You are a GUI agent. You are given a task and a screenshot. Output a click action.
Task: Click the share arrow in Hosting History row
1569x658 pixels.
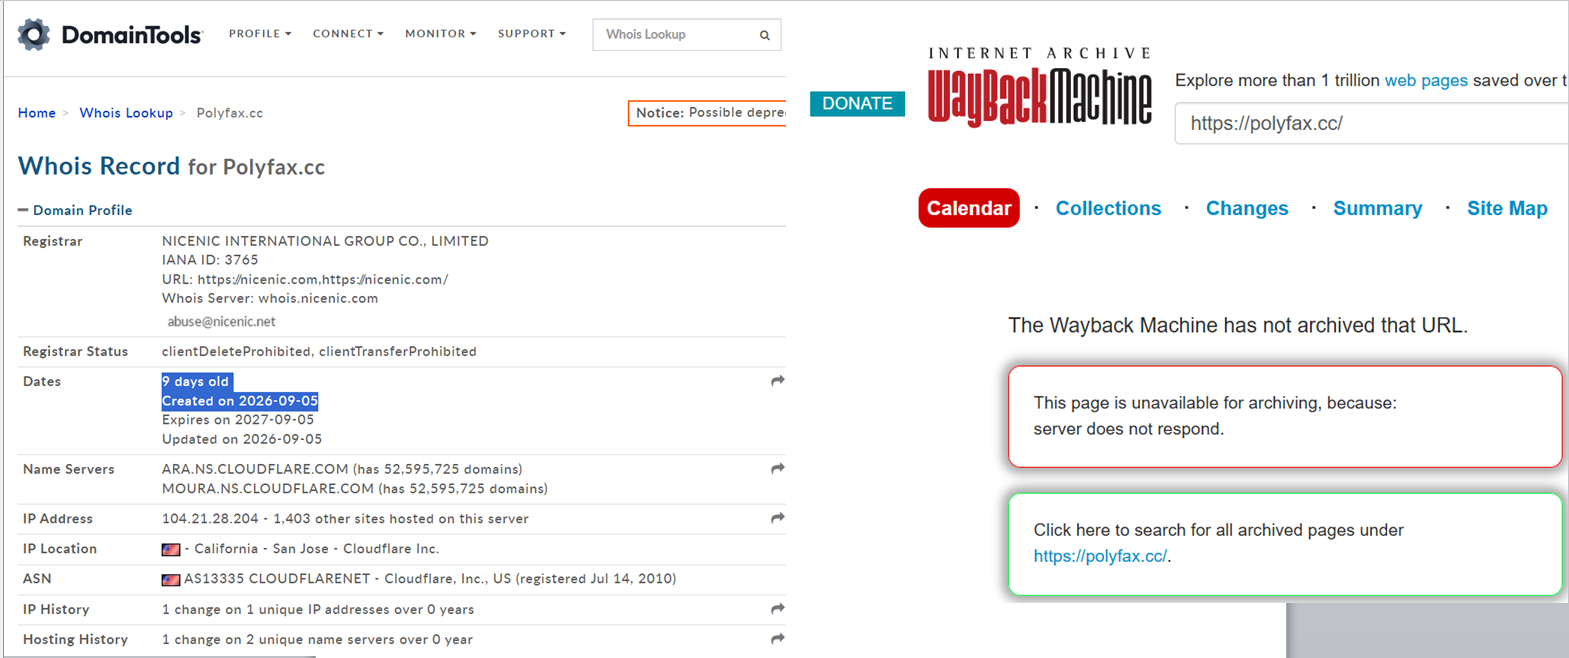tap(778, 638)
